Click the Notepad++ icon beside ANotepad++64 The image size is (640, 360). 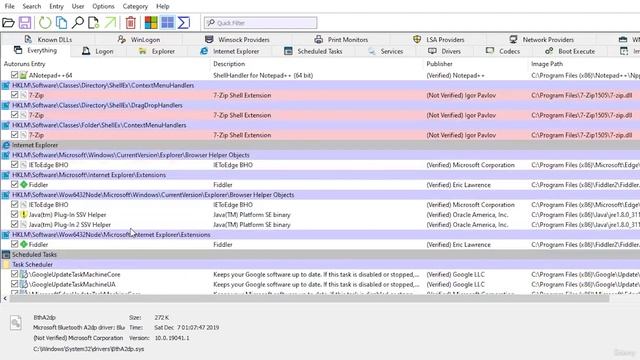24,75
